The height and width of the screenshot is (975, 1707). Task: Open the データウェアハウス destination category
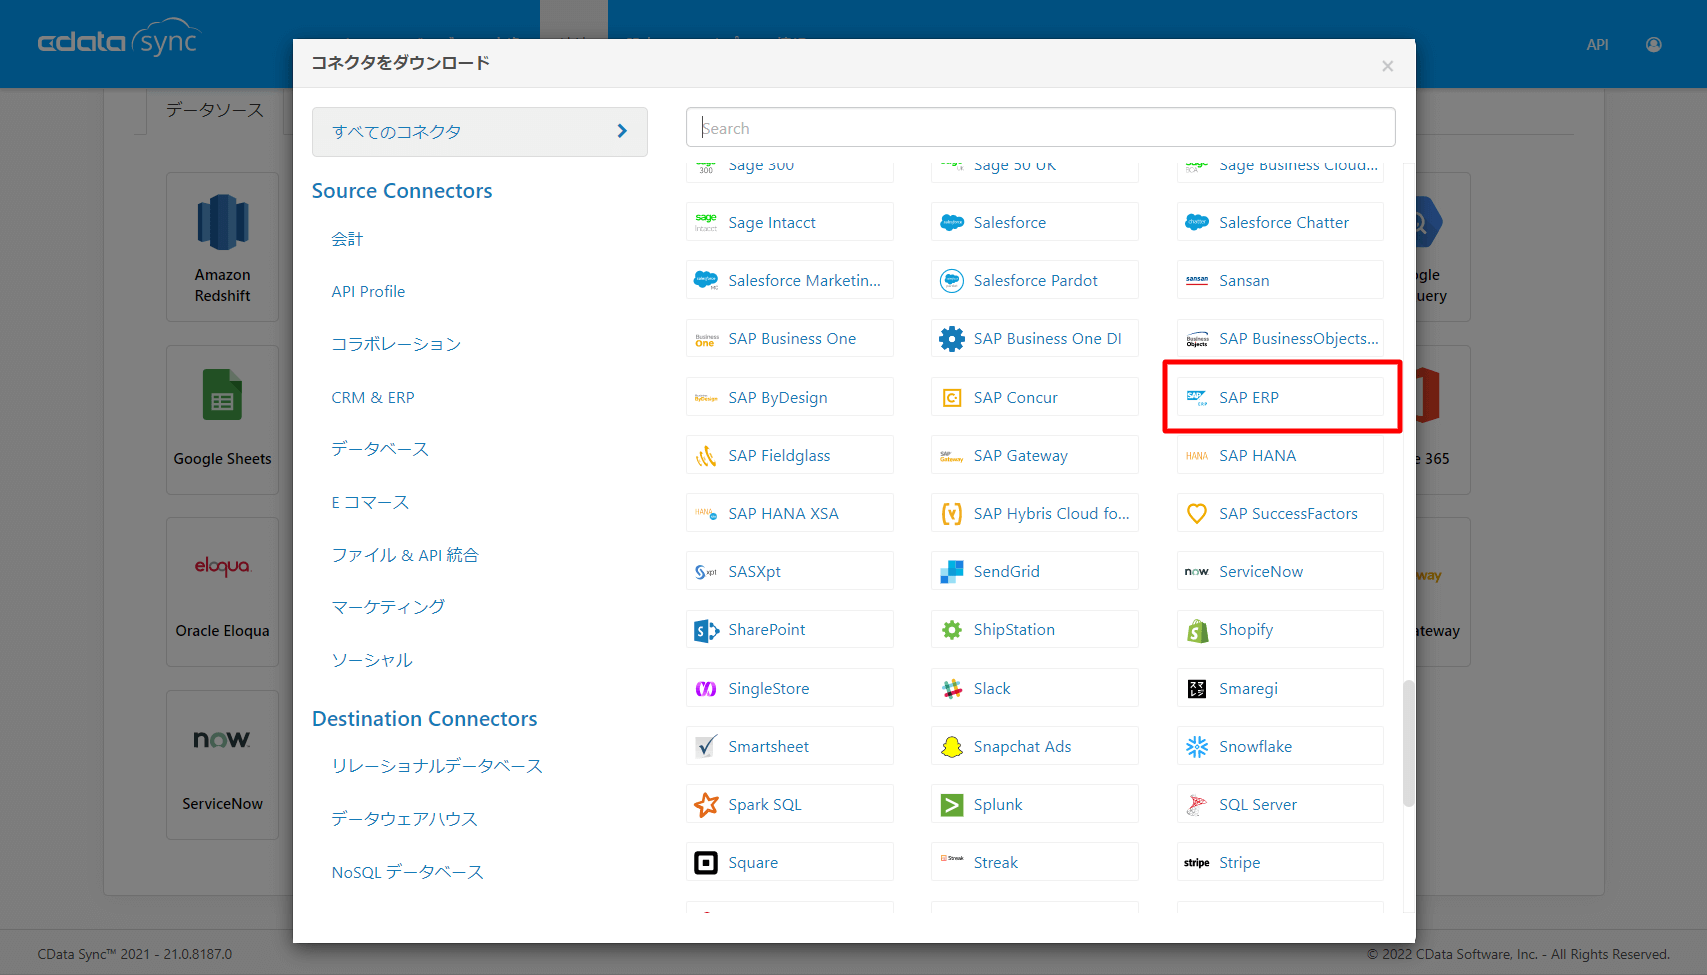coord(404,818)
